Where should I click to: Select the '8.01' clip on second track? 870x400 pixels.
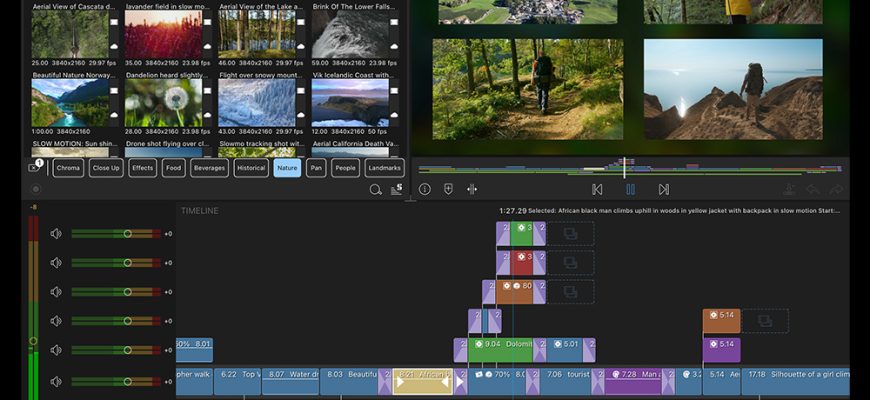tap(194, 350)
